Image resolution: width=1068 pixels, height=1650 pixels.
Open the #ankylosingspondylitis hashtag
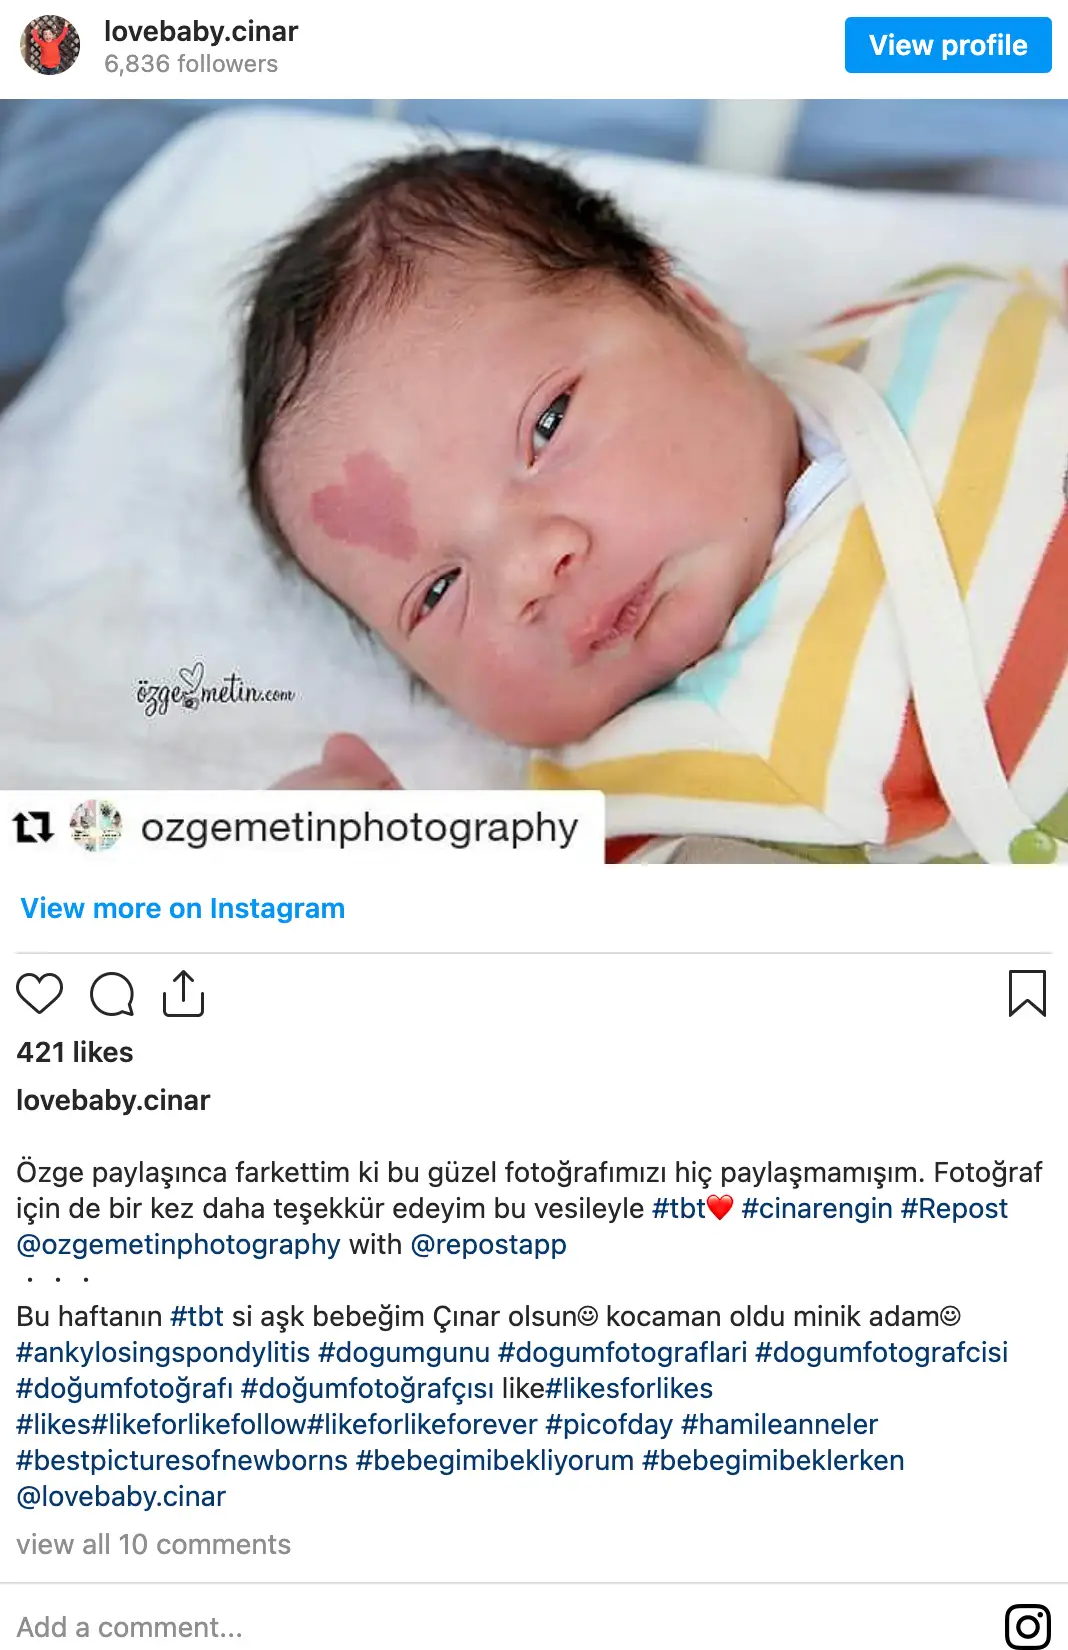click(x=163, y=1352)
